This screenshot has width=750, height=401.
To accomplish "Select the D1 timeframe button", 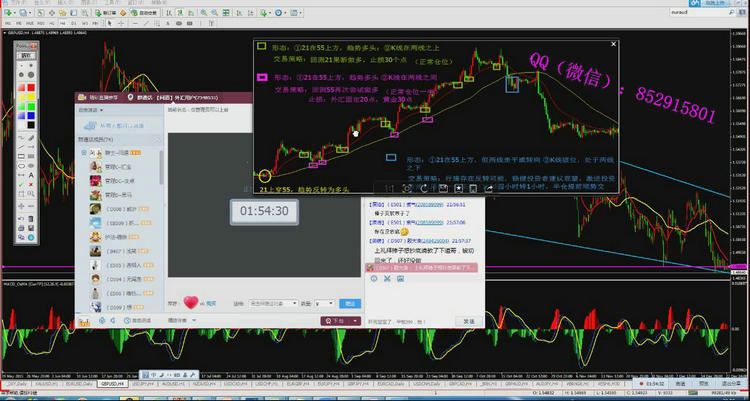I will click(x=74, y=23).
